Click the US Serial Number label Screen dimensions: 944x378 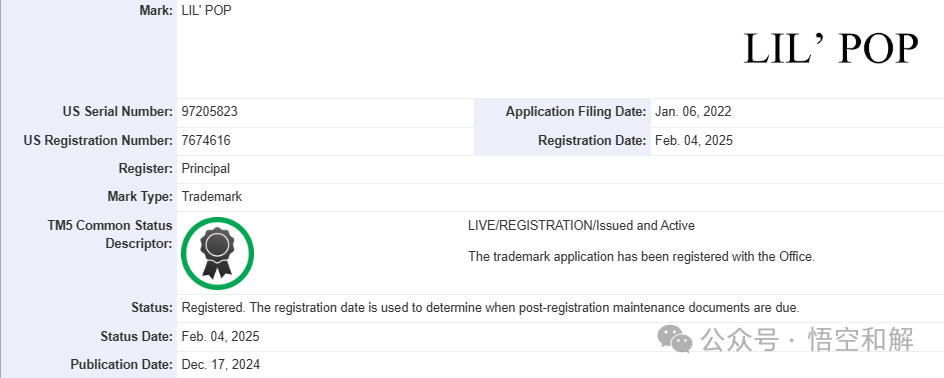click(x=117, y=111)
